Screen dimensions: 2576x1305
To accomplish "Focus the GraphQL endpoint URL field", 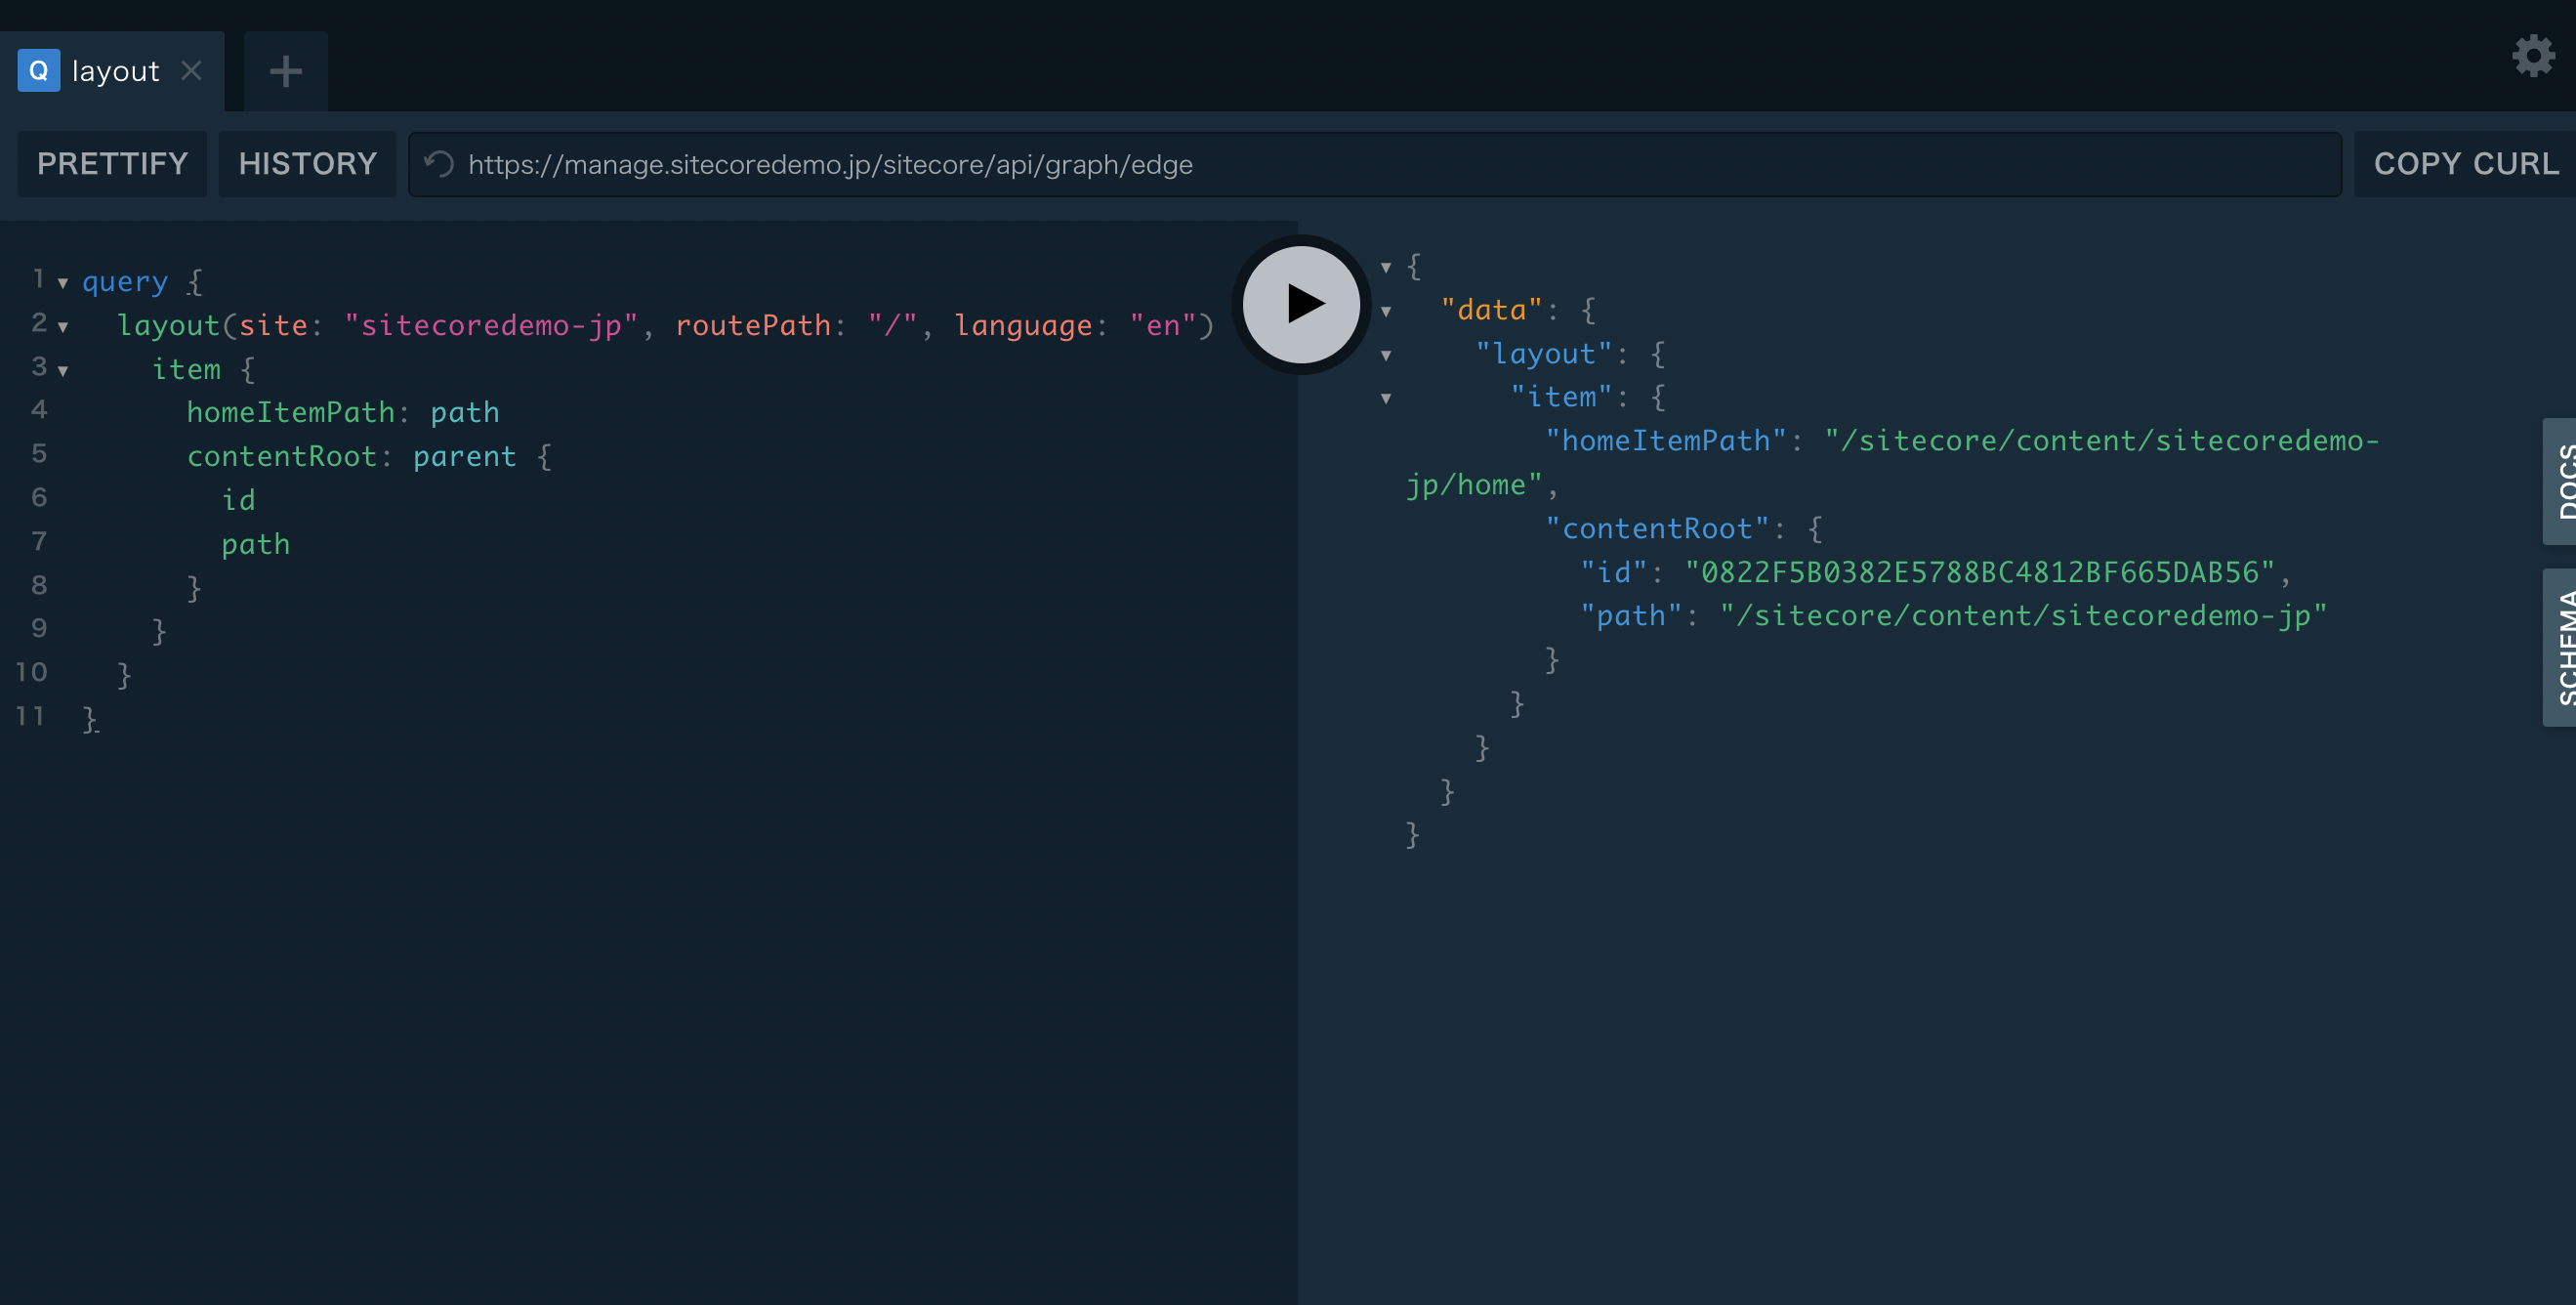I will 1375,164.
